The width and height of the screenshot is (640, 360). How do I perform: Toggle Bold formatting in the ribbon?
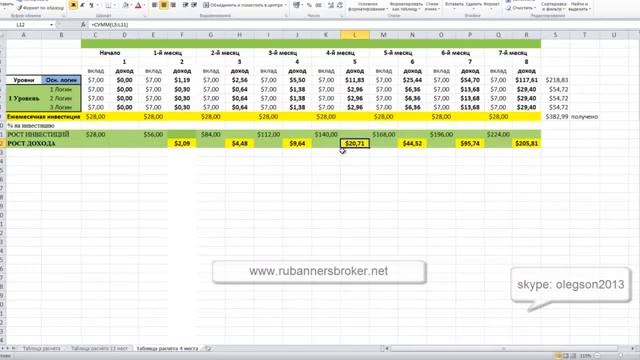pyautogui.click(x=73, y=5)
